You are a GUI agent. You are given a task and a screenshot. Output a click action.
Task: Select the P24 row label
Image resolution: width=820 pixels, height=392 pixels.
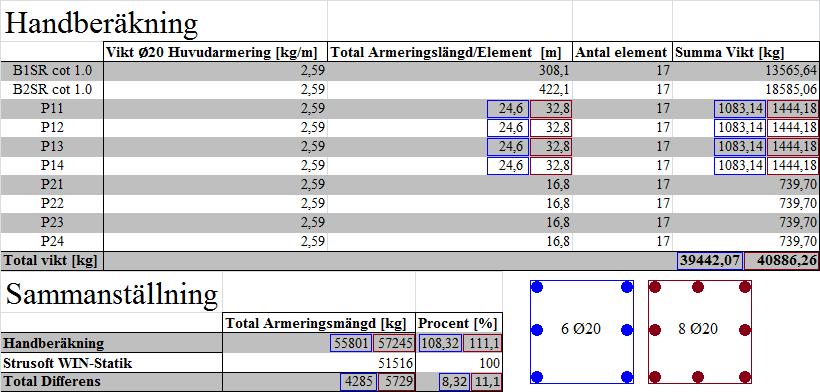click(52, 241)
